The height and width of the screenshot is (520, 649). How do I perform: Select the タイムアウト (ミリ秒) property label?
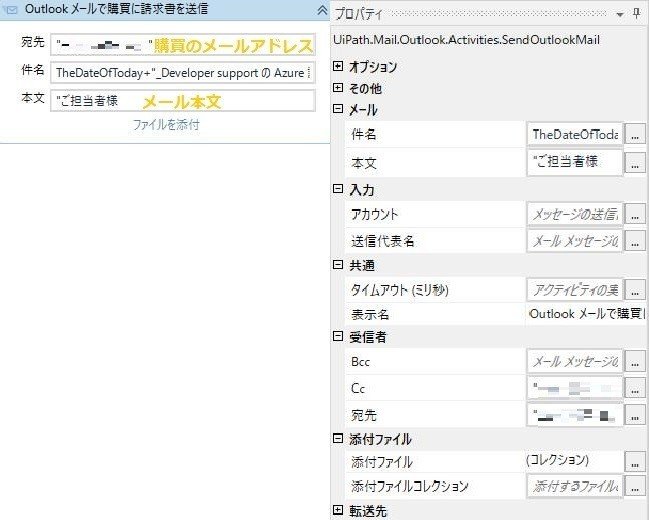[x=399, y=290]
